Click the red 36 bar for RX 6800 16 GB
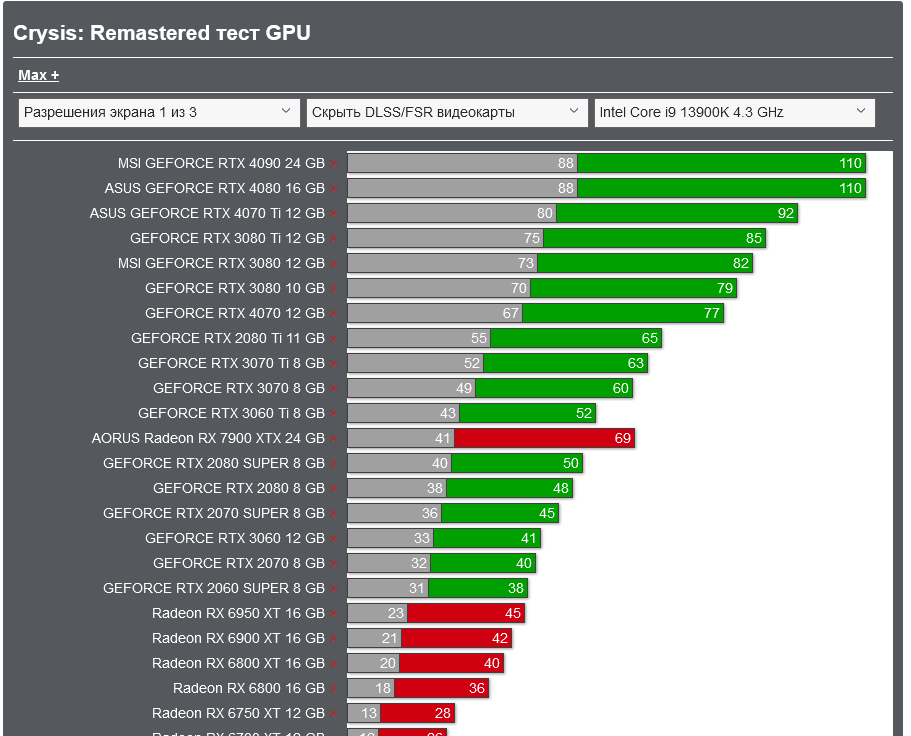This screenshot has width=911, height=736. click(442, 688)
